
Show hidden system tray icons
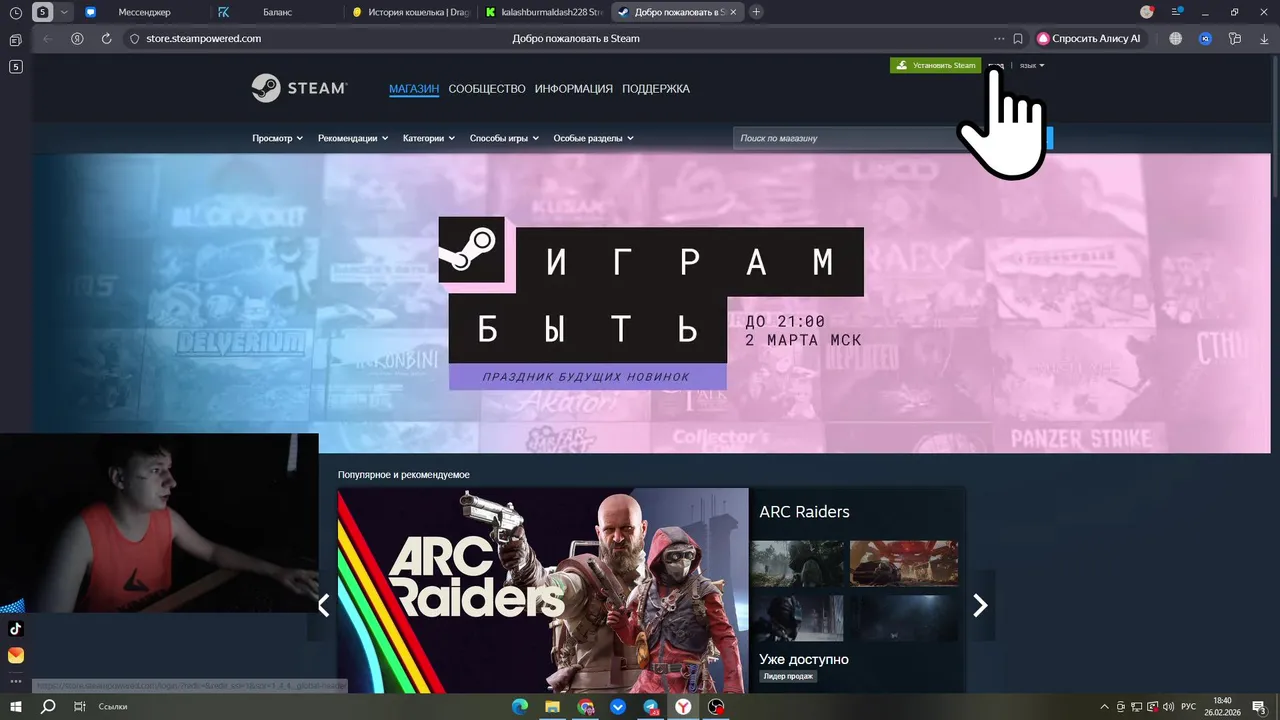click(x=1104, y=707)
